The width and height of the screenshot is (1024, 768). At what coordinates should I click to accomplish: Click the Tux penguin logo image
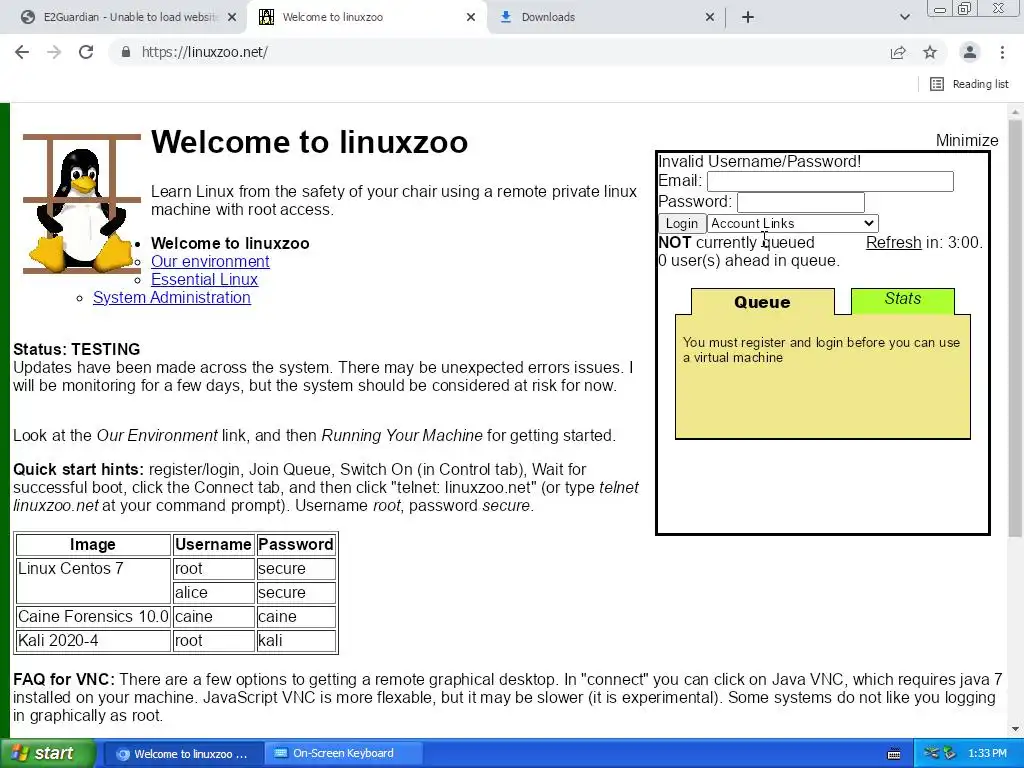[82, 204]
